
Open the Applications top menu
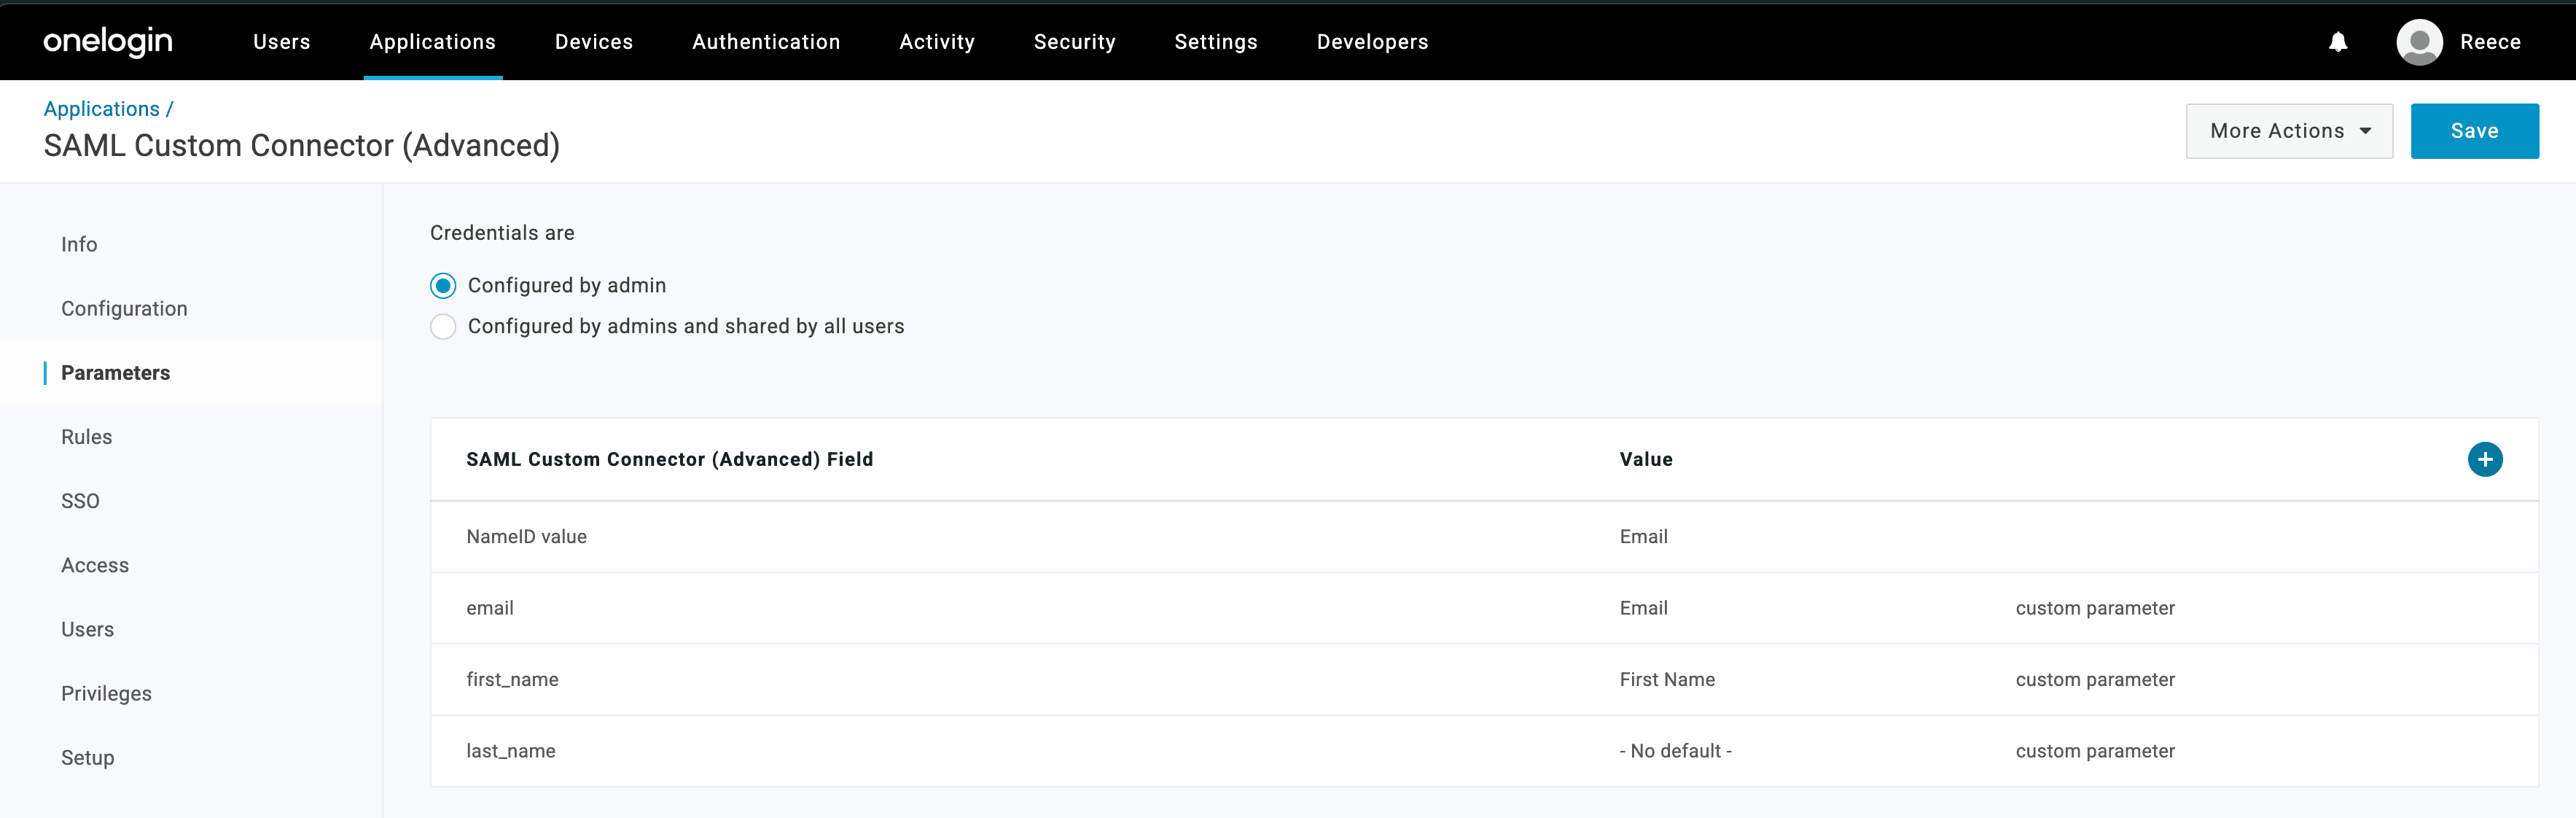pos(433,42)
